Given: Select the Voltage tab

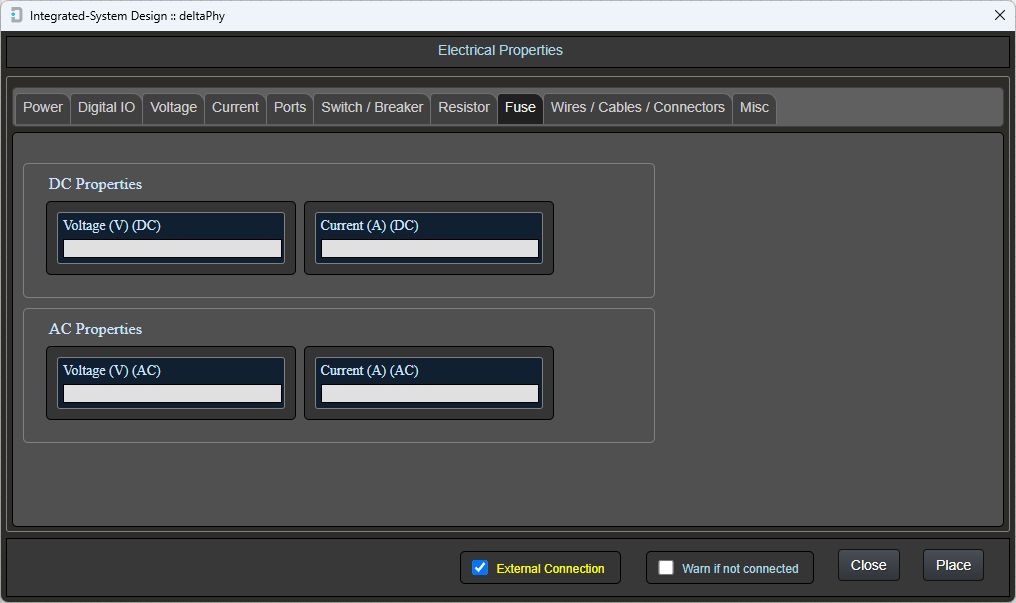Looking at the screenshot, I should click(173, 108).
